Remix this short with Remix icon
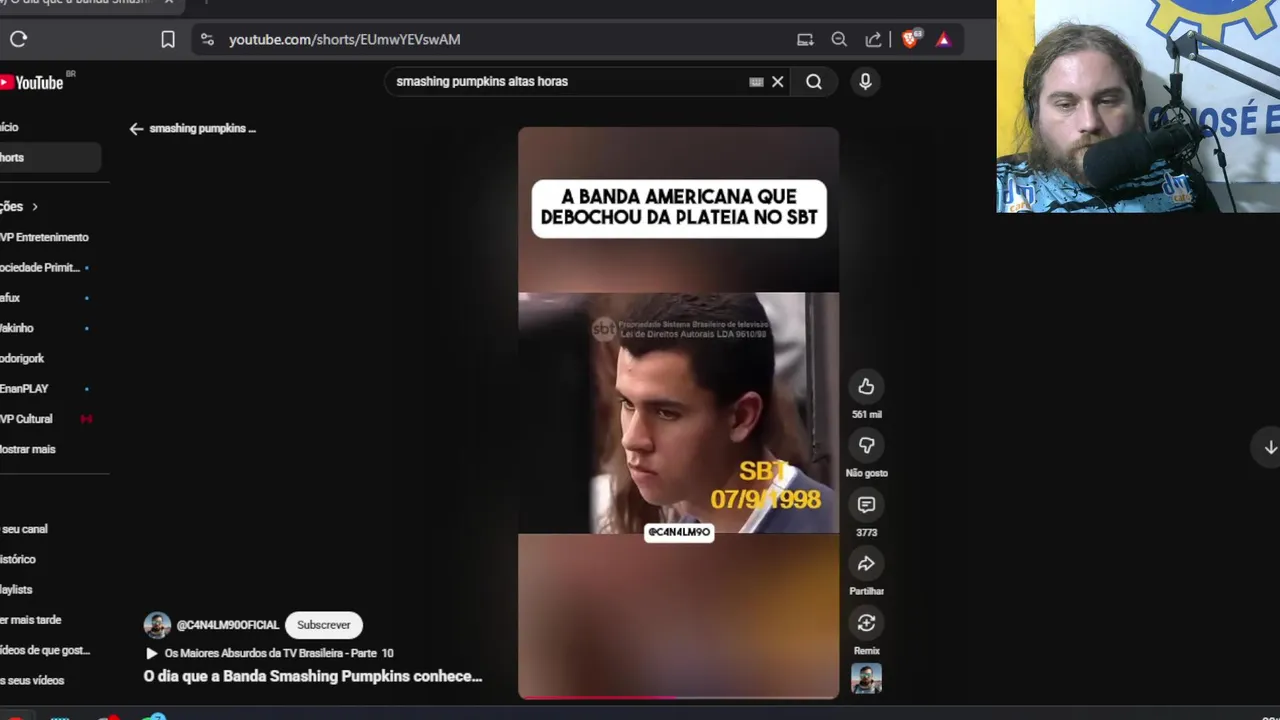This screenshot has width=1280, height=720. point(866,623)
